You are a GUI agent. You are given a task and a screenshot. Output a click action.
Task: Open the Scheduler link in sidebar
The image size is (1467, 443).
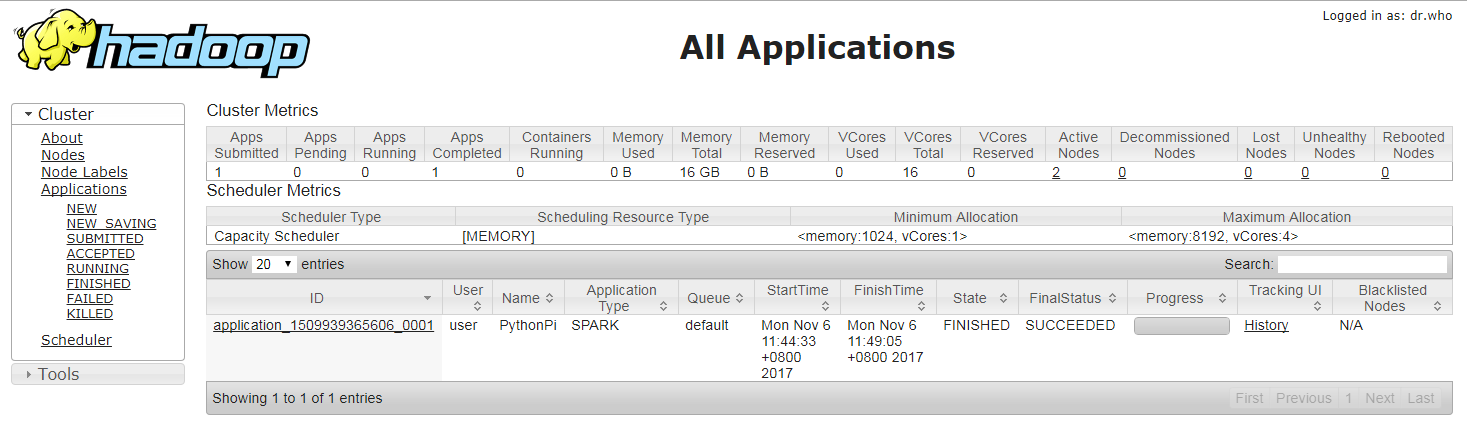(x=76, y=340)
